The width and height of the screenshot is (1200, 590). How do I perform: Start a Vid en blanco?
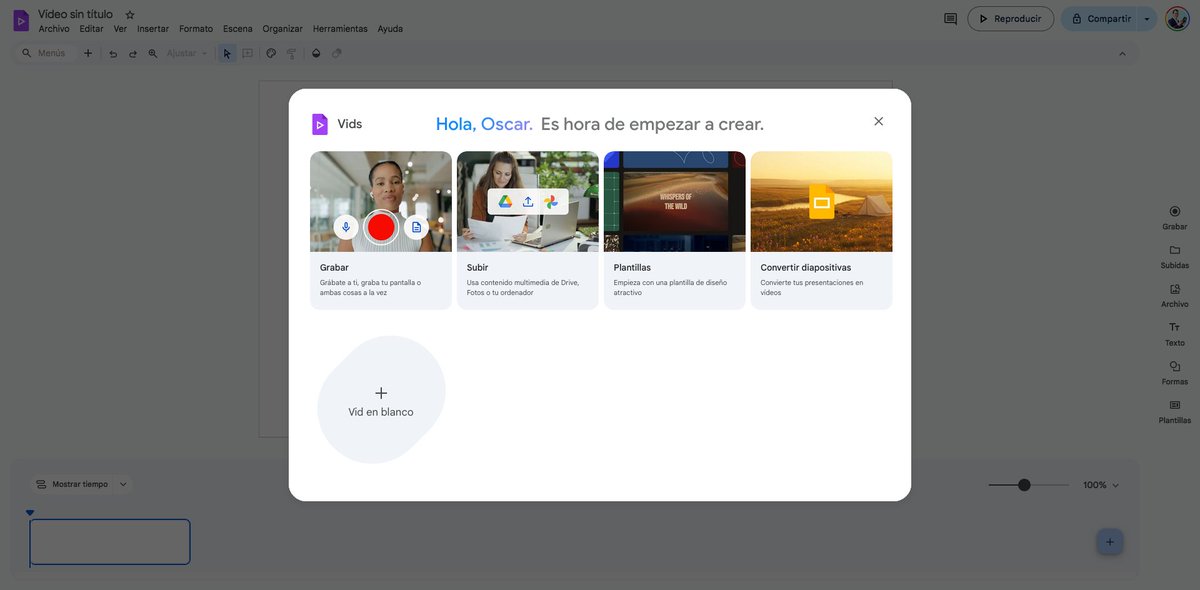click(381, 400)
